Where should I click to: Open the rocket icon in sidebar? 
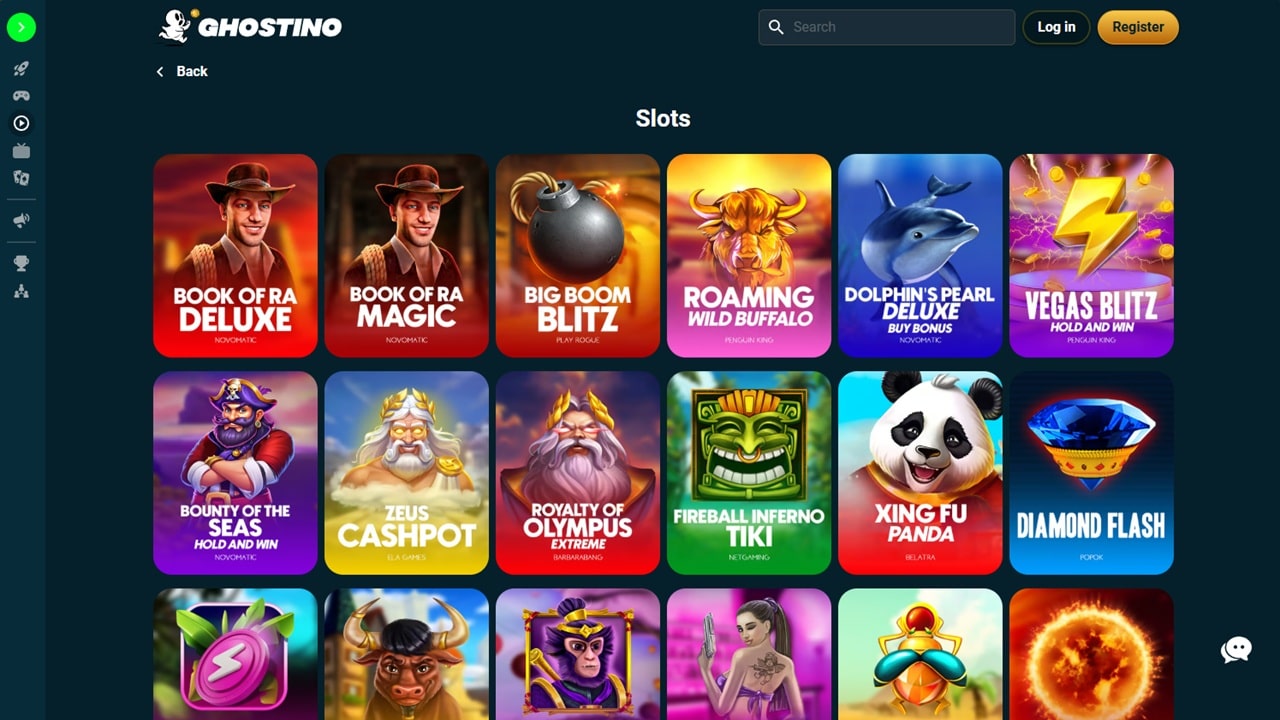pos(21,69)
